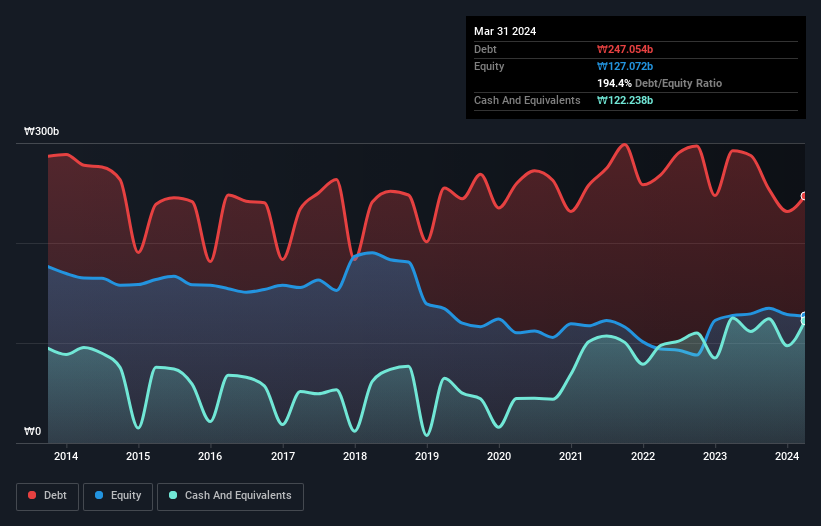
Task: Select the 2018 x-axis label
Action: point(355,456)
